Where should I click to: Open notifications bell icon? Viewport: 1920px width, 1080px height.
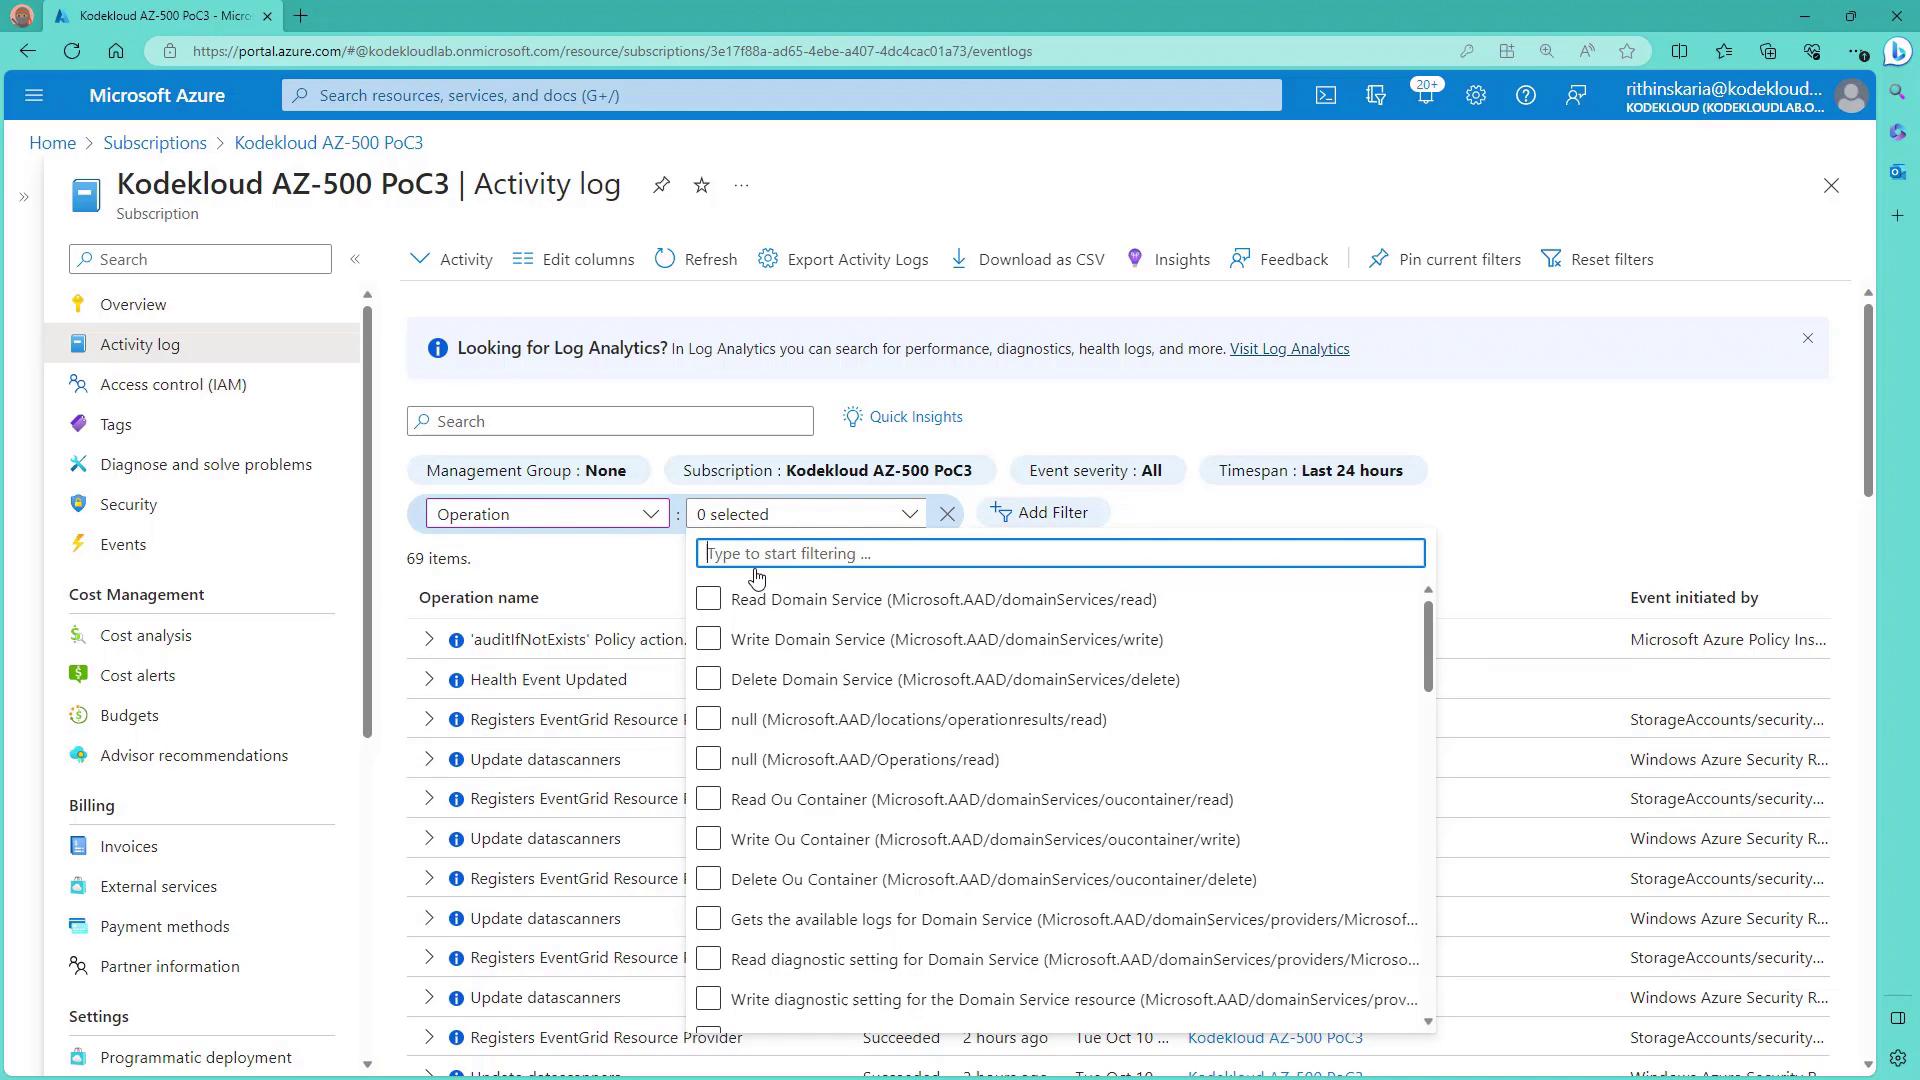pyautogui.click(x=1426, y=95)
